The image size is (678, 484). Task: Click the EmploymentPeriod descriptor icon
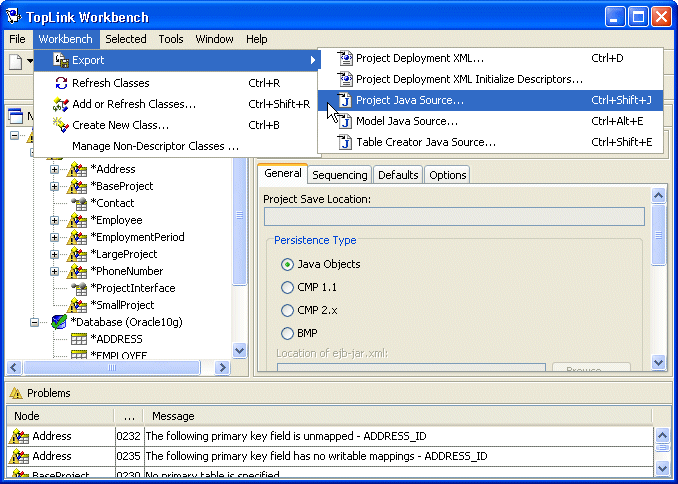pyautogui.click(x=77, y=237)
